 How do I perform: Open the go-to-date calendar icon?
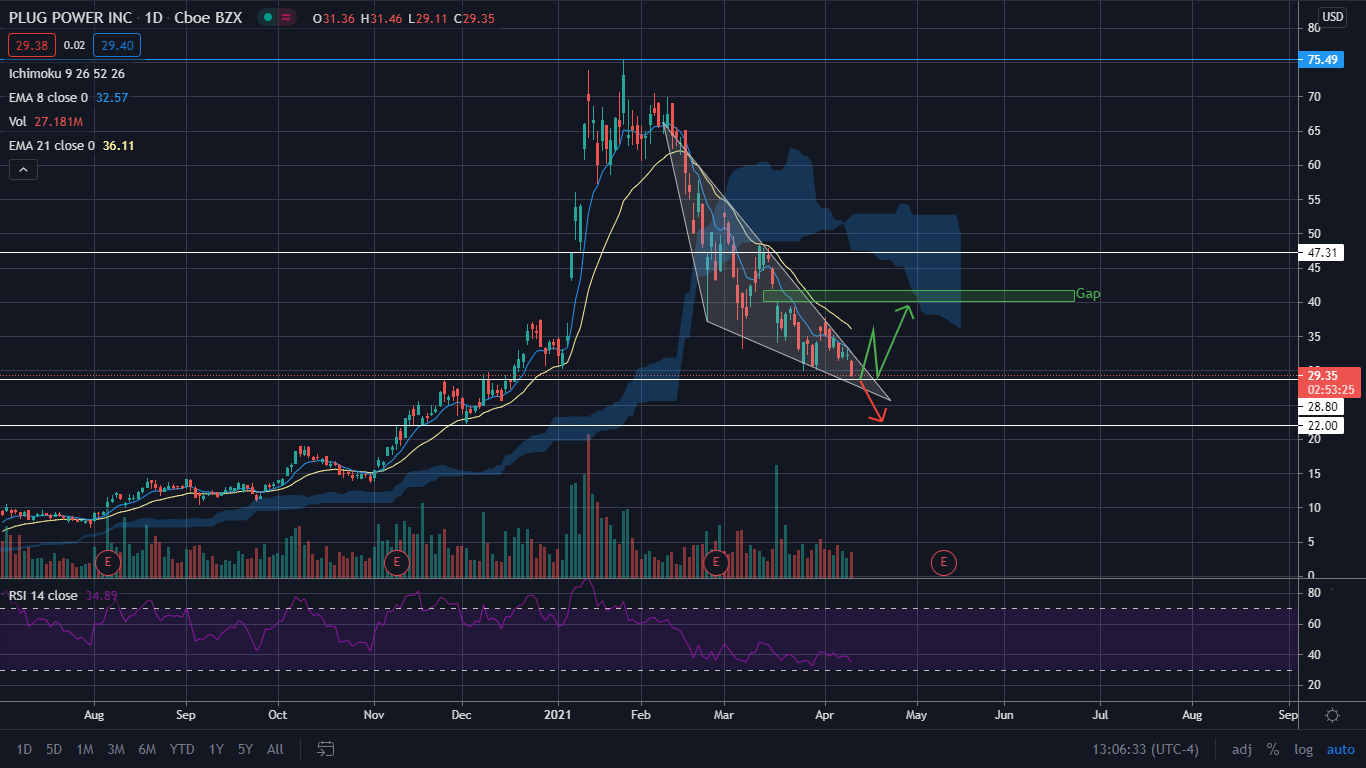(325, 748)
